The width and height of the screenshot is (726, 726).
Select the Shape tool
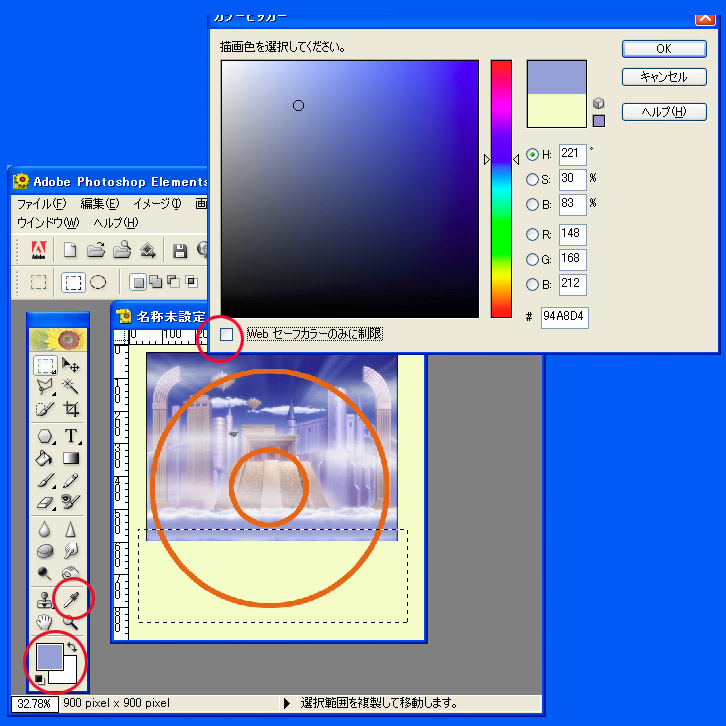pyautogui.click(x=45, y=436)
